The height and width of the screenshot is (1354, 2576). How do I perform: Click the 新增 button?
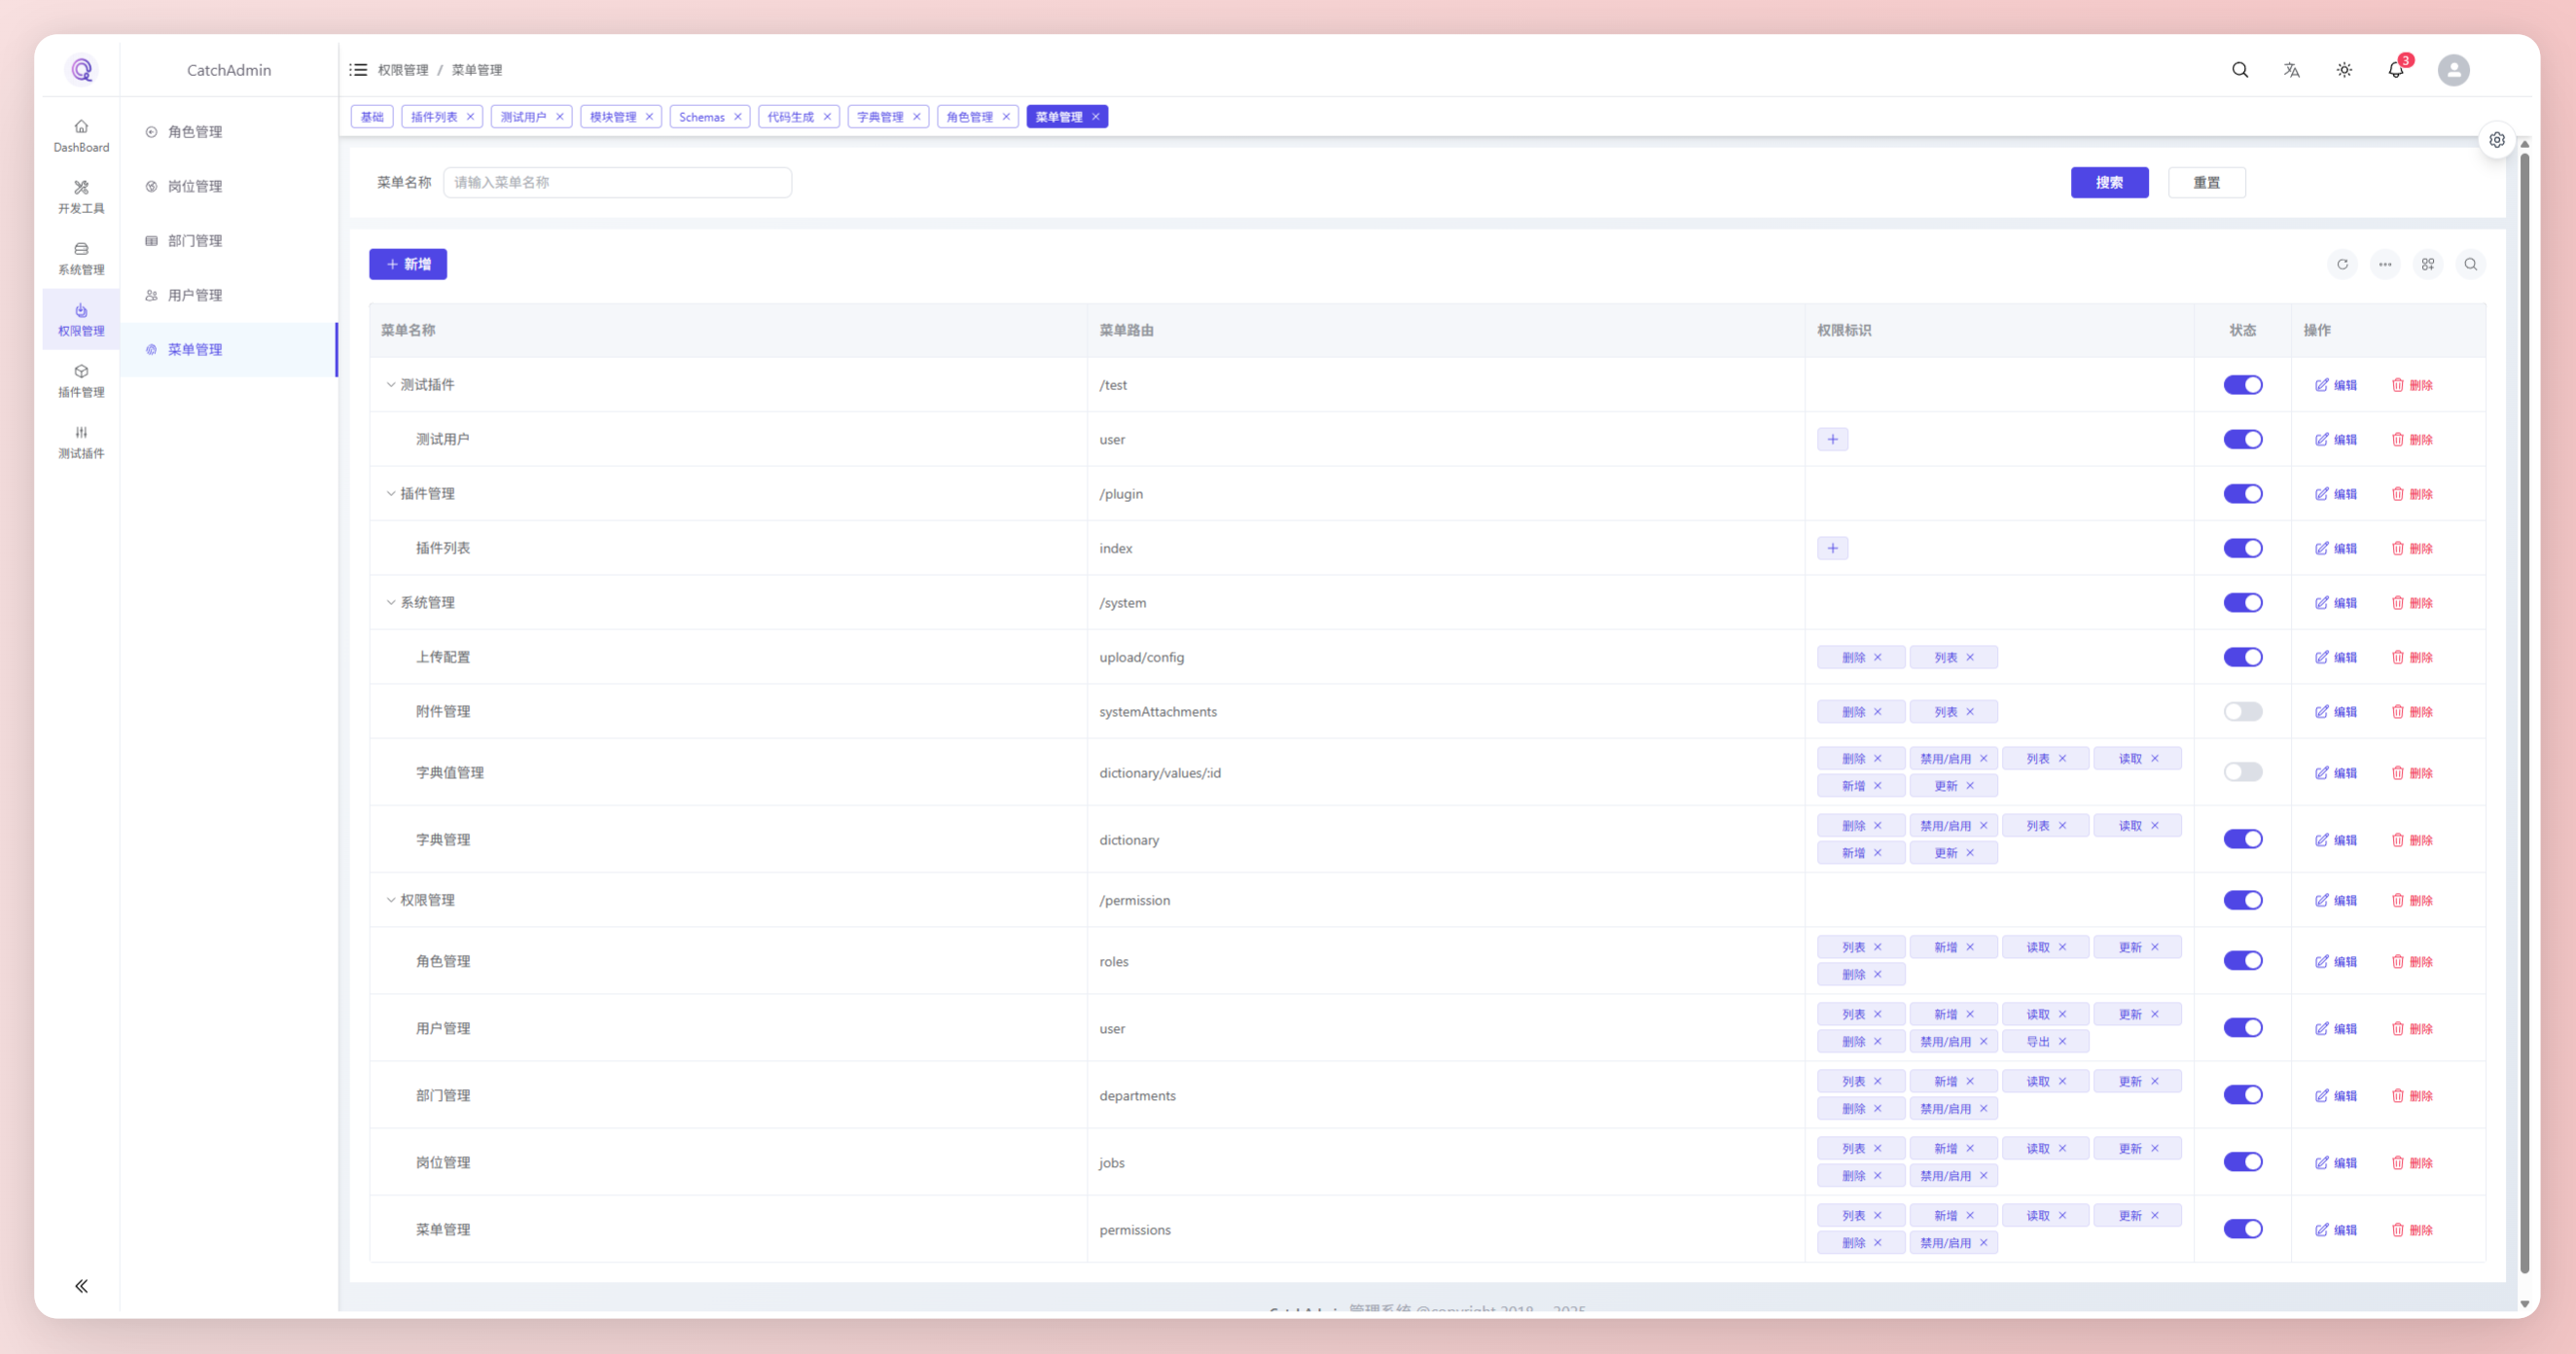click(x=408, y=264)
